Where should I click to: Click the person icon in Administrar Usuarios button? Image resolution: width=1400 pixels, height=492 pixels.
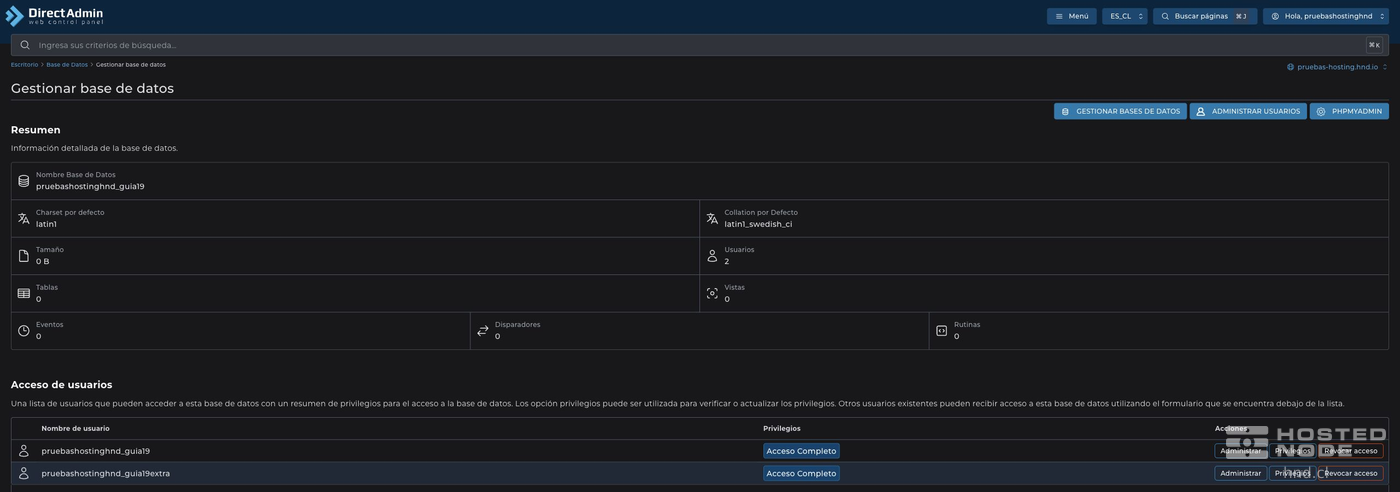point(1201,111)
